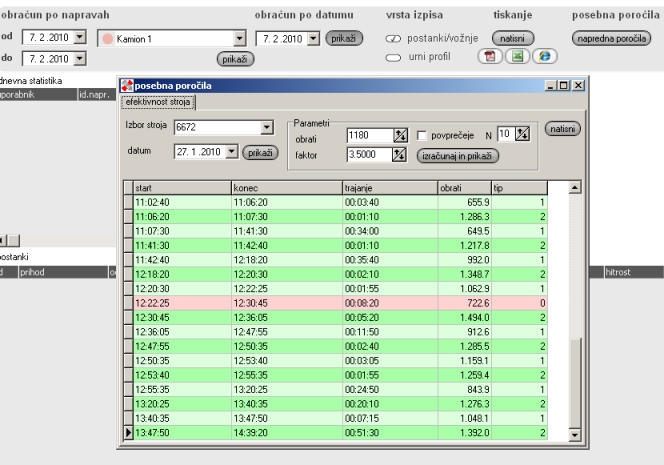Click table scrollbar up arrow
This screenshot has height=465, width=664.
click(x=575, y=187)
